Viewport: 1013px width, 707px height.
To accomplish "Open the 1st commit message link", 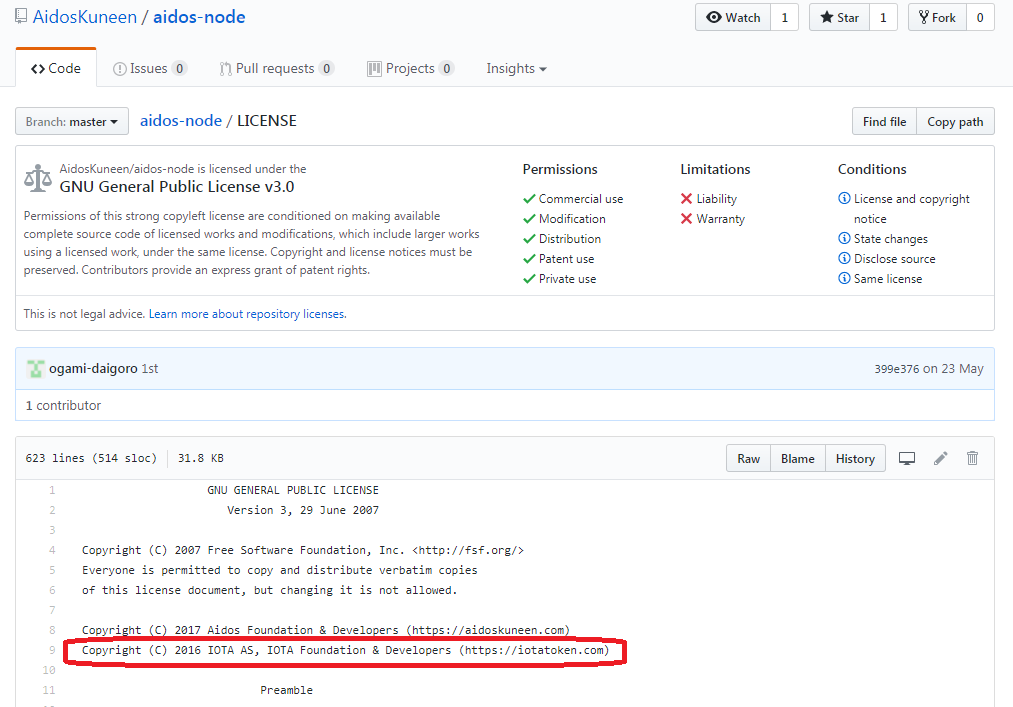I will point(150,368).
